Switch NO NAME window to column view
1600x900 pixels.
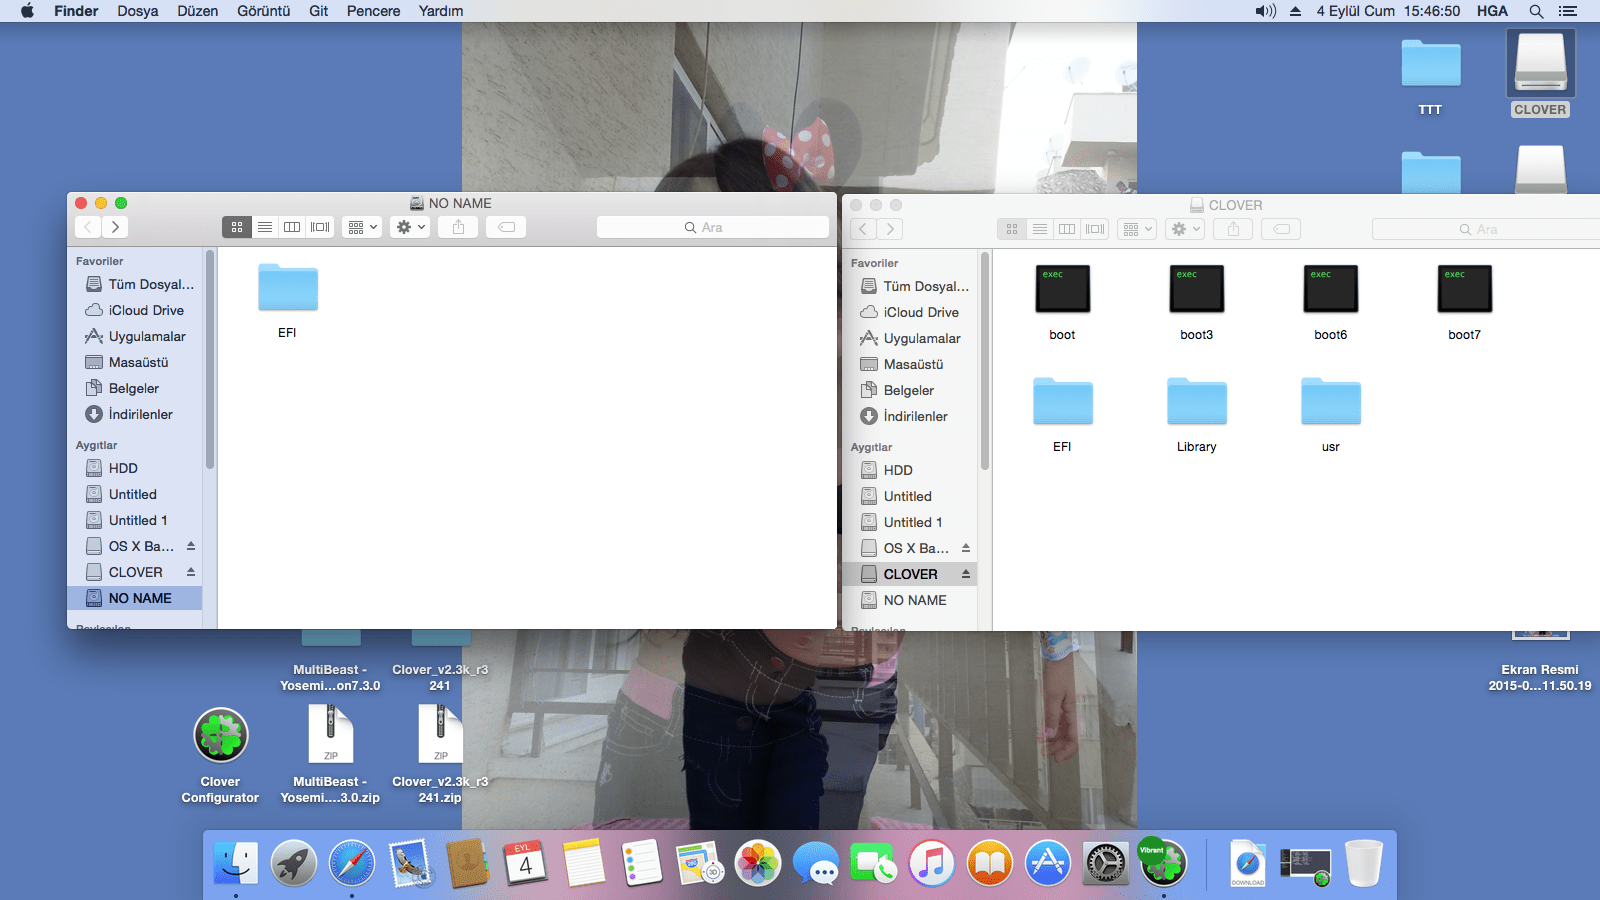(292, 227)
